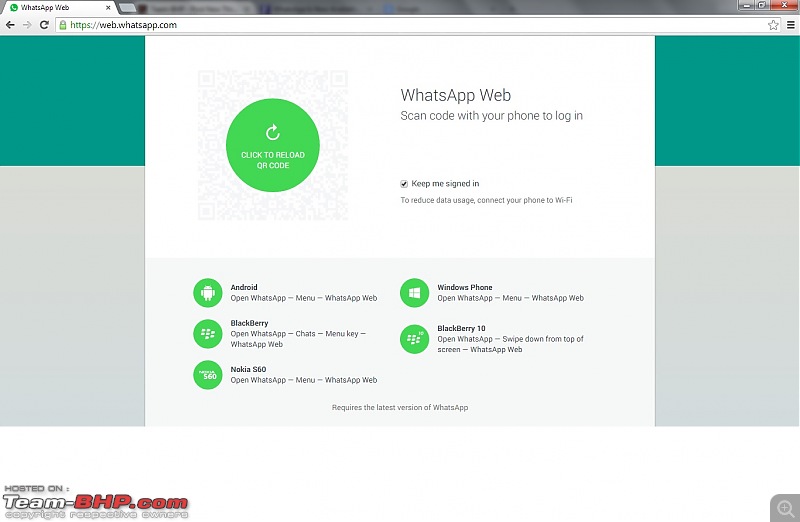Open the Chrome hamburger menu
This screenshot has width=800, height=522.
click(x=791, y=25)
